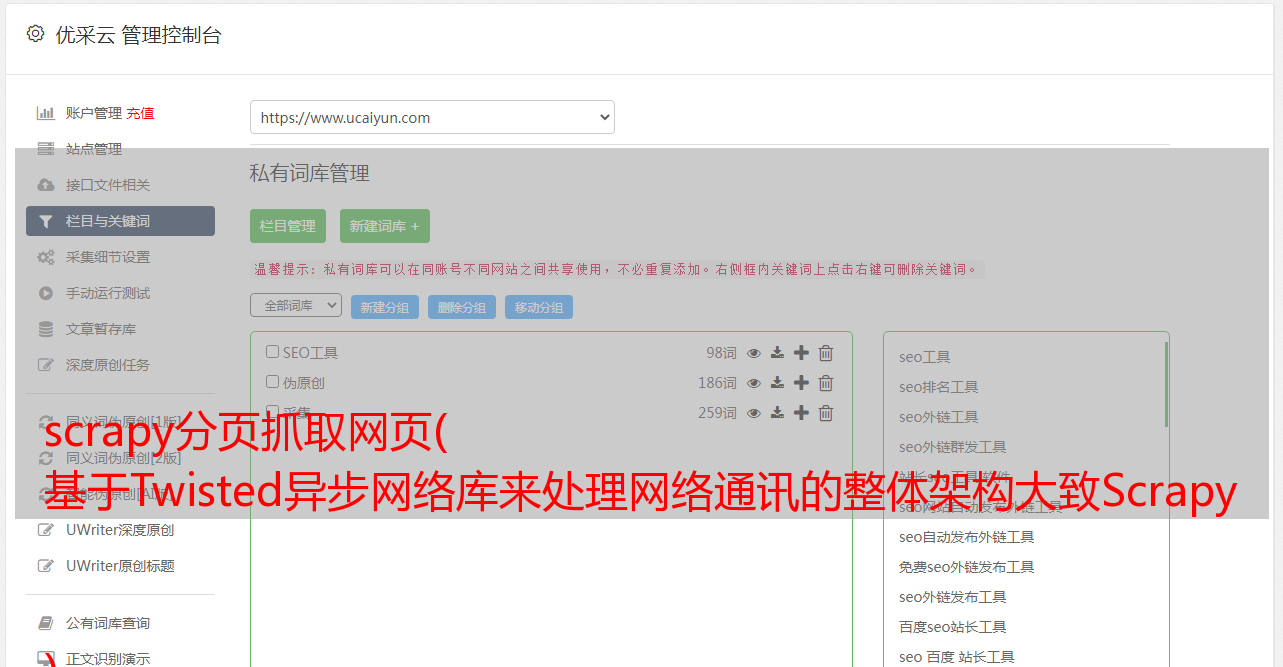The width and height of the screenshot is (1283, 667).
Task: Click the 私有词库管理 heading
Action: coord(310,173)
